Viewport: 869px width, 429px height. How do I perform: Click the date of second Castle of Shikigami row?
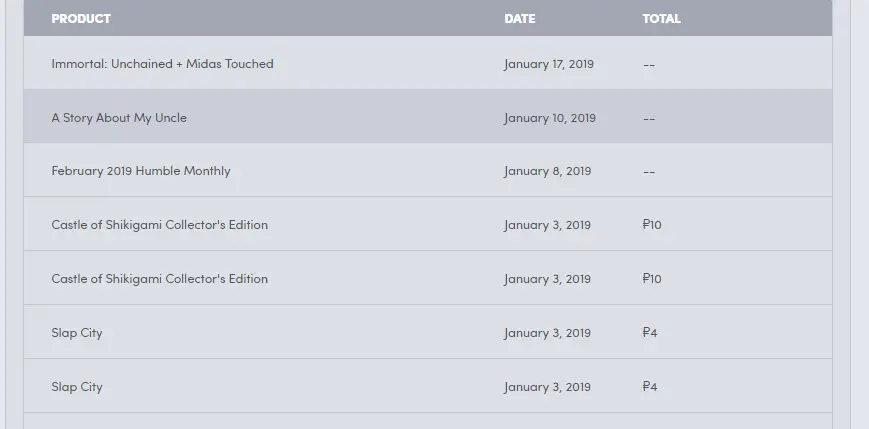pos(548,279)
